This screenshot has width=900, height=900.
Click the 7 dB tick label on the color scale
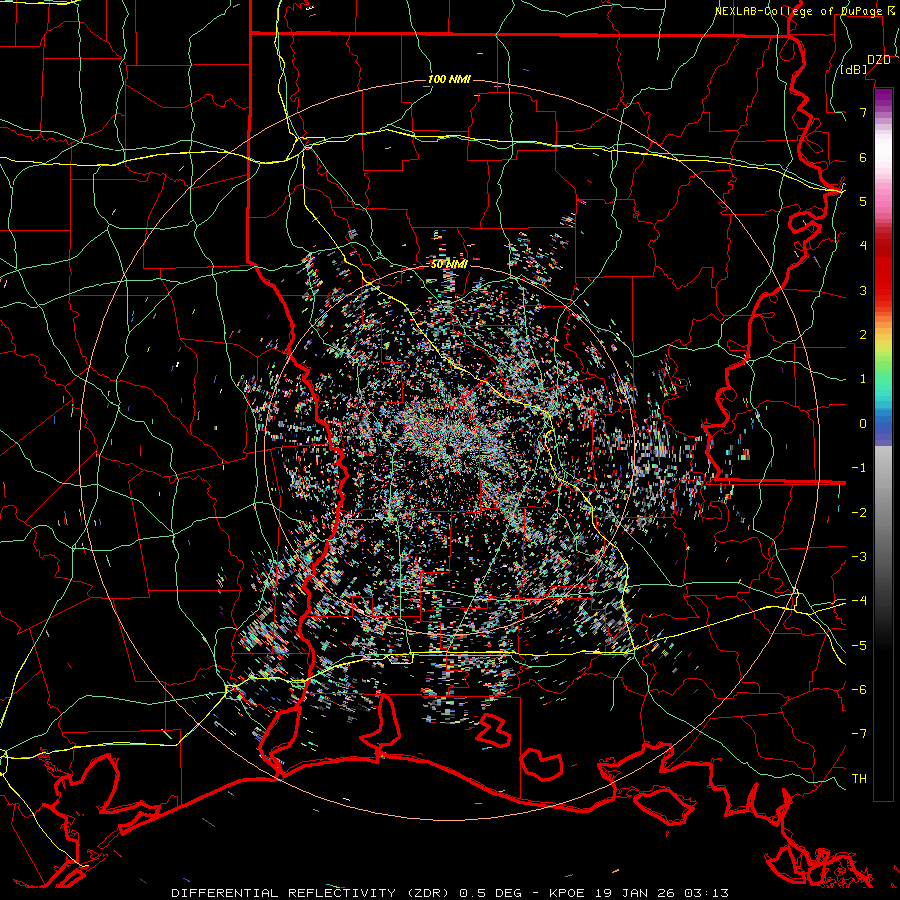pos(863,112)
